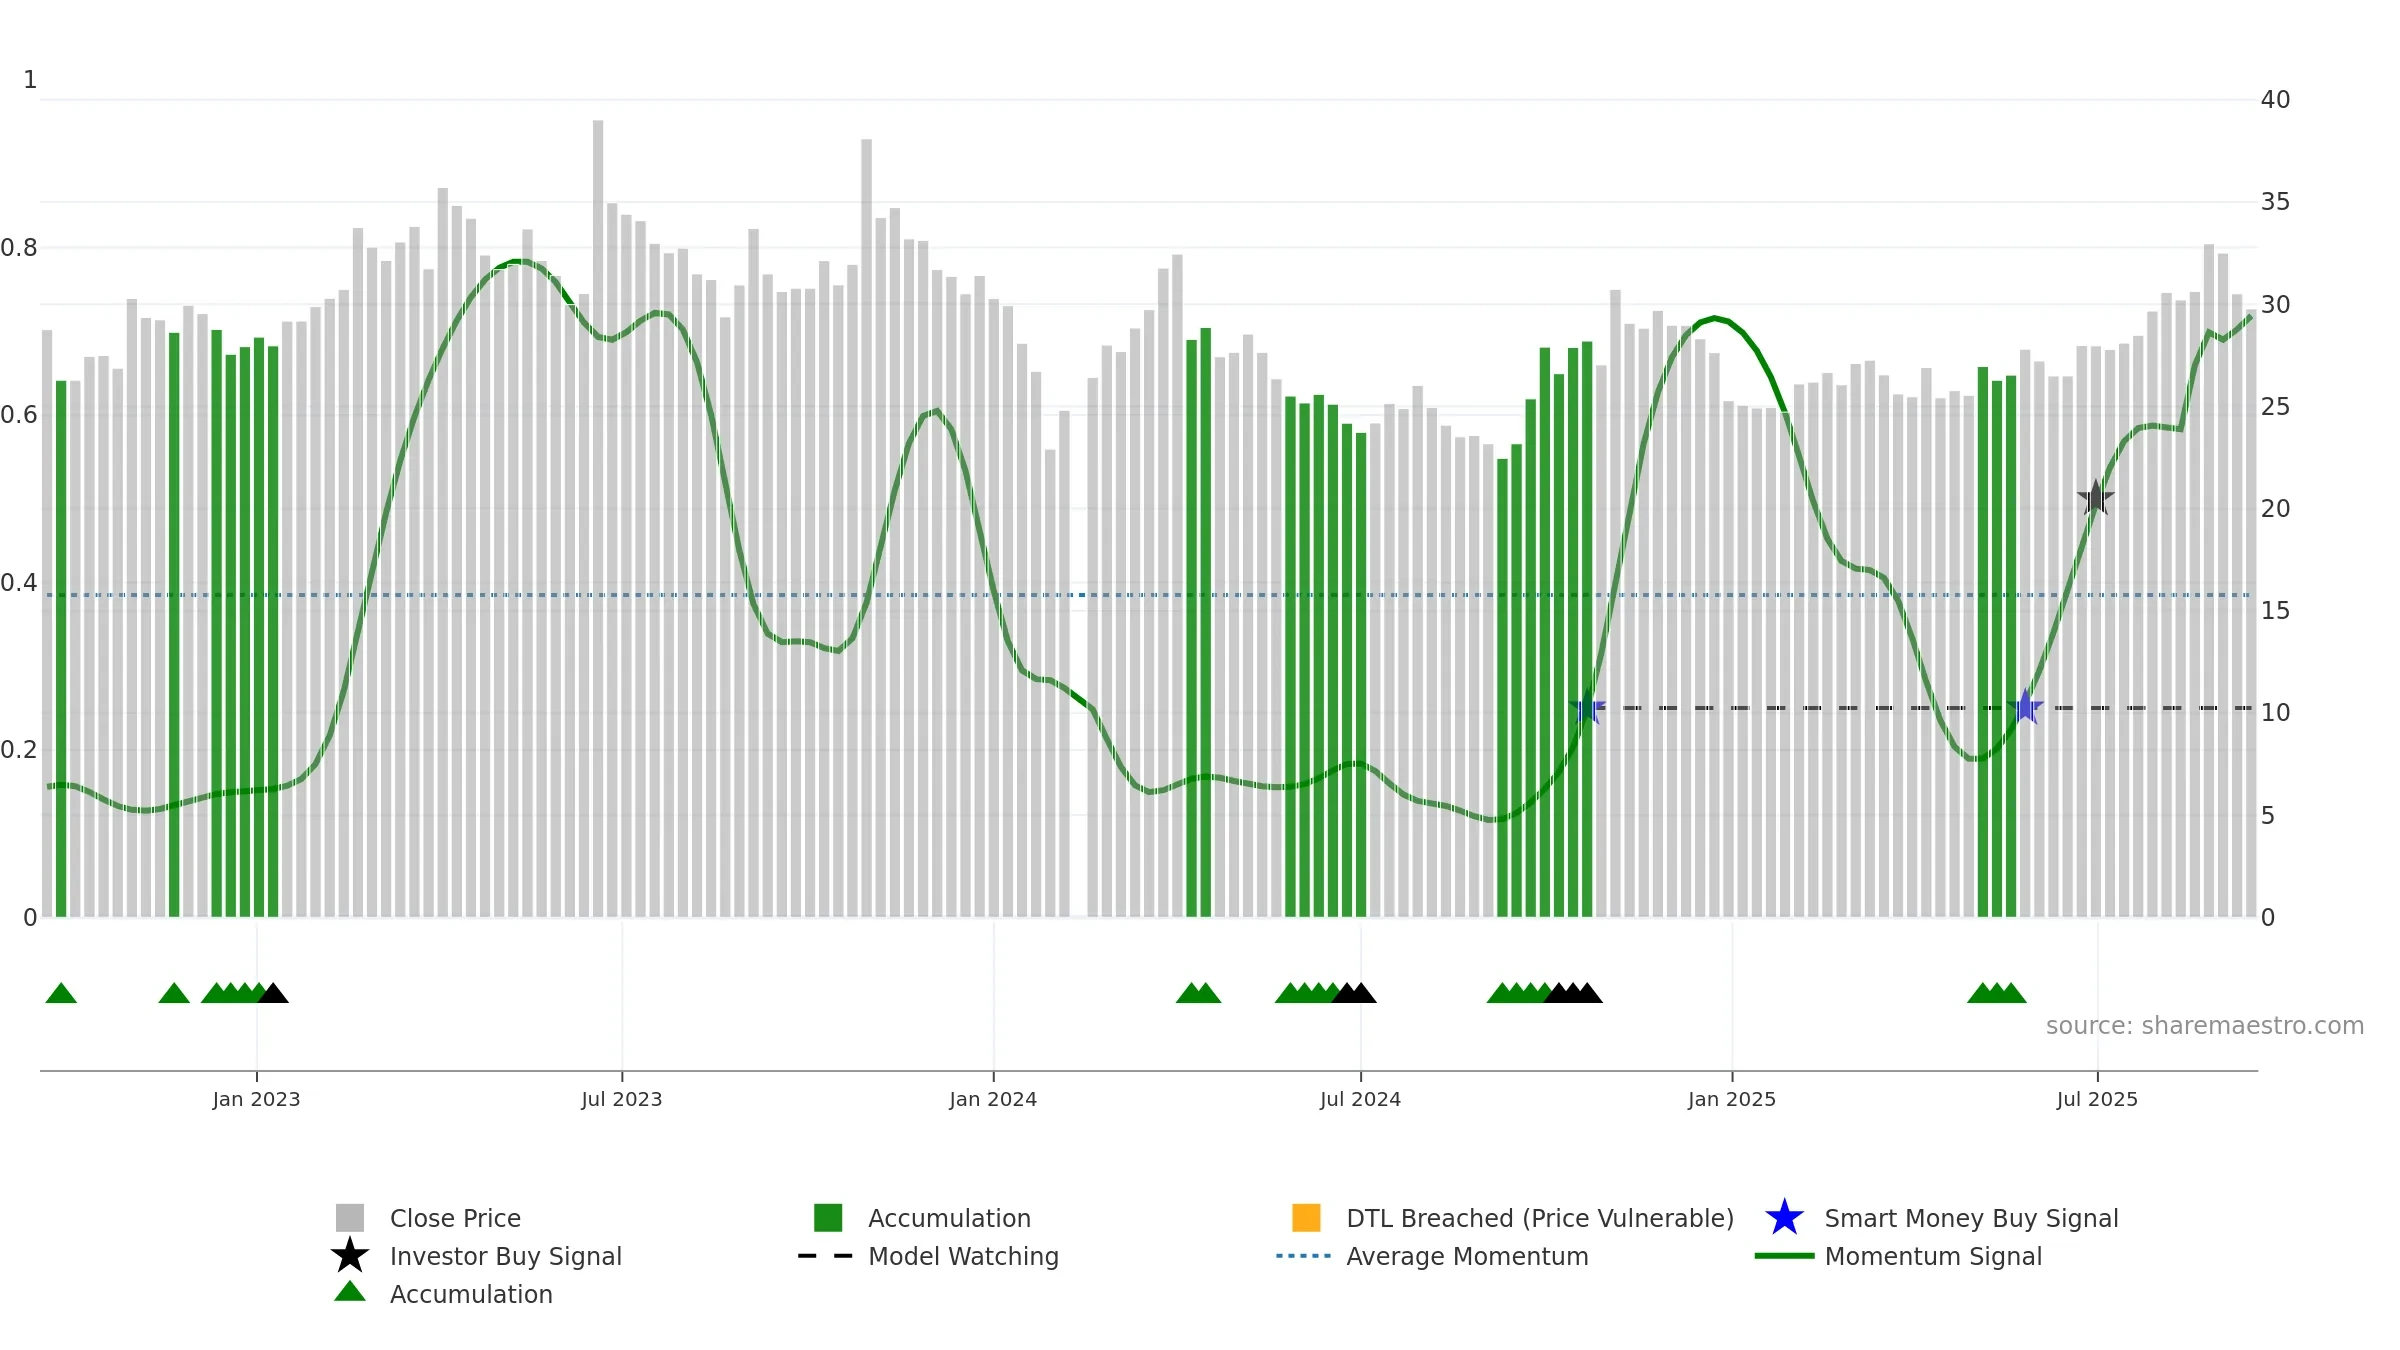Click the black triangle near Jan 2023
Viewport: 2400px width, 1350px height.
(x=273, y=993)
